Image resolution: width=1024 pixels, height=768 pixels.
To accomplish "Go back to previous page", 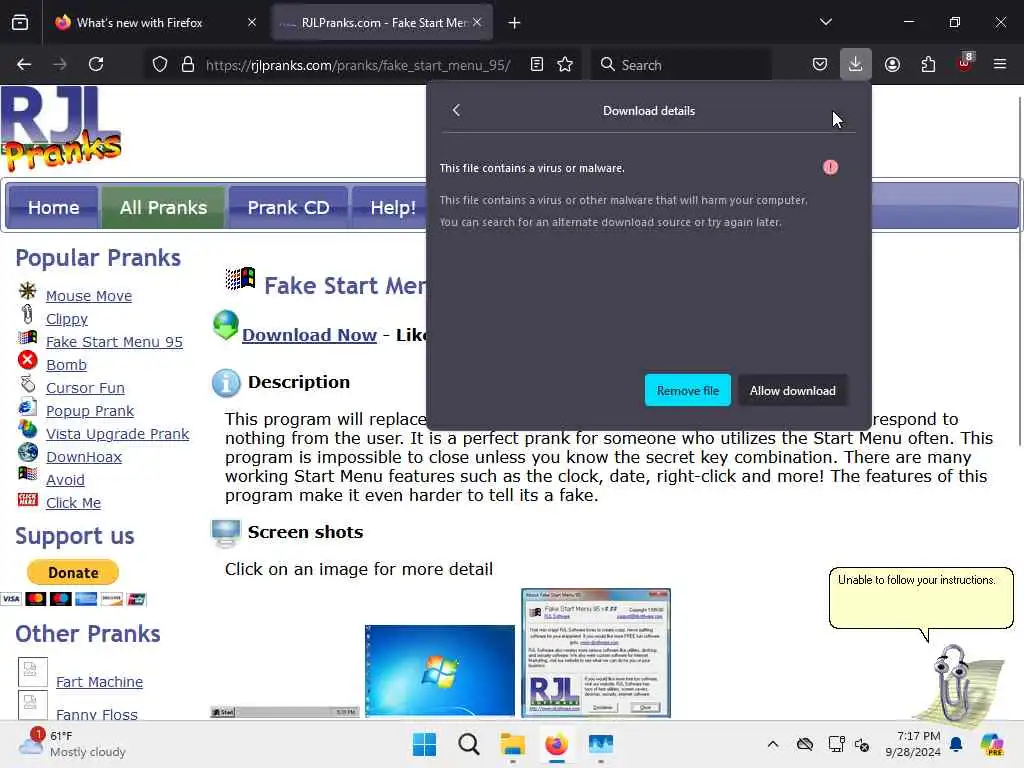I will pos(24,64).
